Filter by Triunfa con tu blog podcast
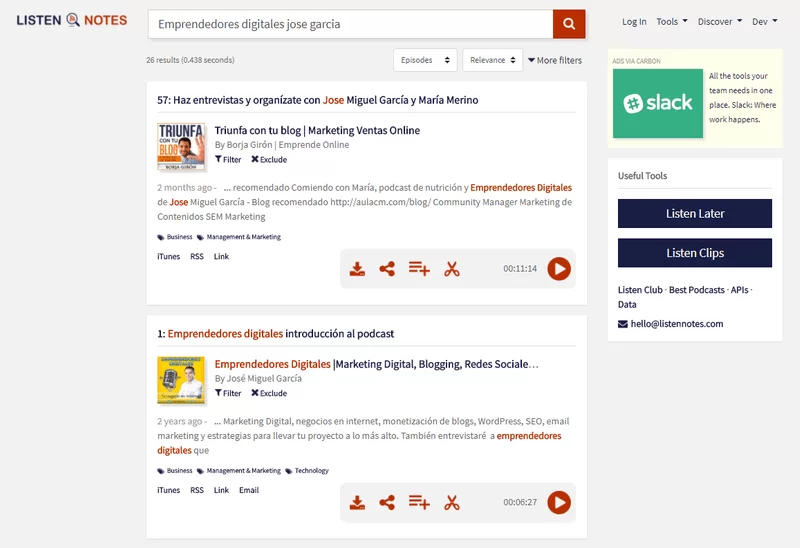800x548 pixels. [x=228, y=159]
